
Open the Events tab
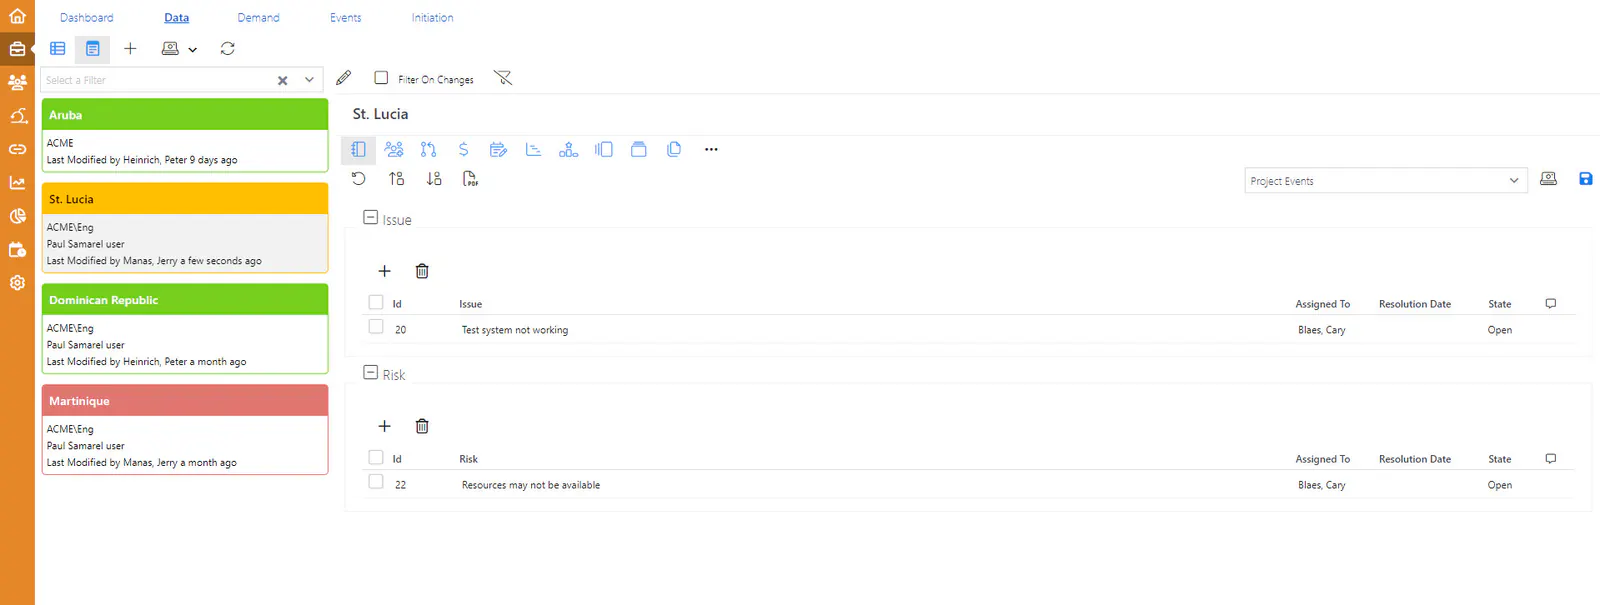(345, 18)
